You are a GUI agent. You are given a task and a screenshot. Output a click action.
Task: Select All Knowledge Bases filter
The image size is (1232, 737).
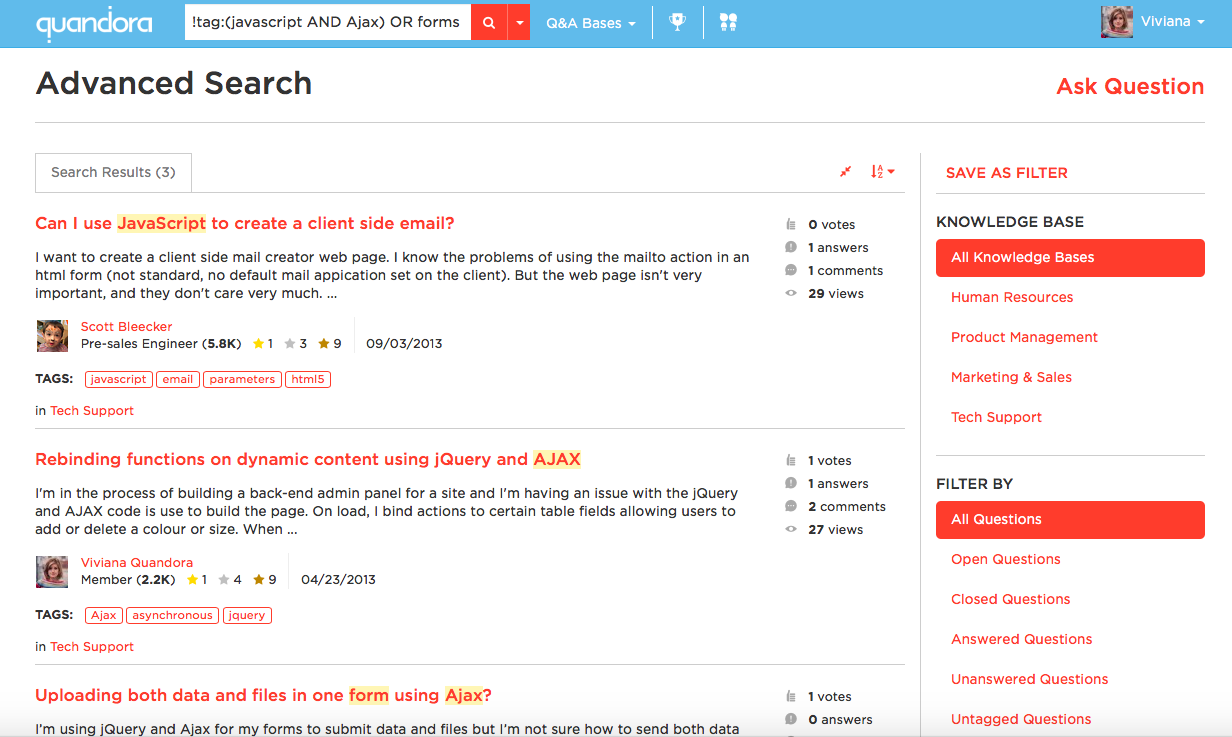[x=1070, y=258]
